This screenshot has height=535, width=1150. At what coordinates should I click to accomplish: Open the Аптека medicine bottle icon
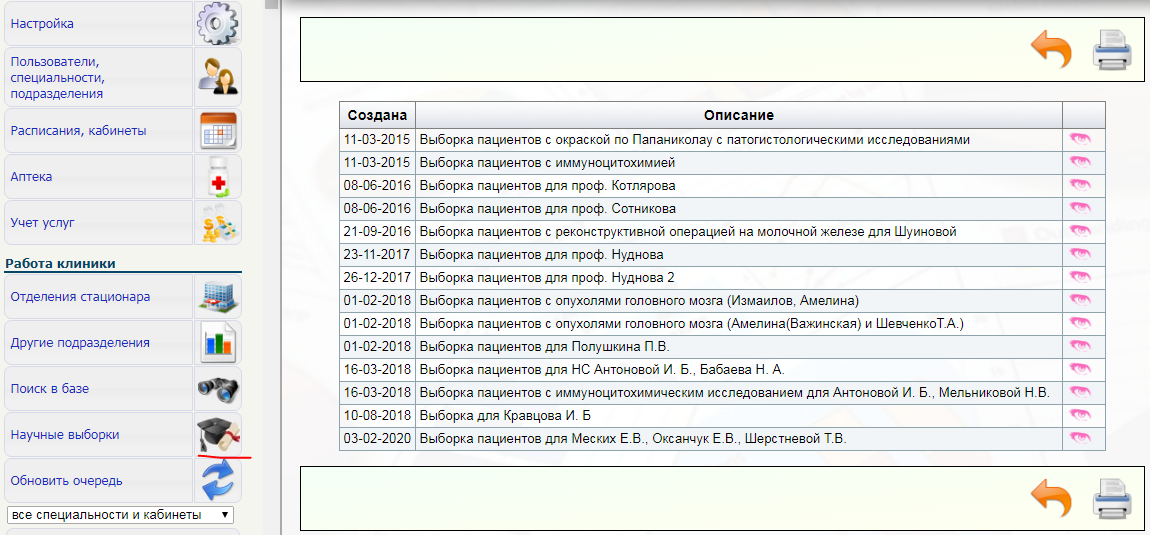click(217, 177)
